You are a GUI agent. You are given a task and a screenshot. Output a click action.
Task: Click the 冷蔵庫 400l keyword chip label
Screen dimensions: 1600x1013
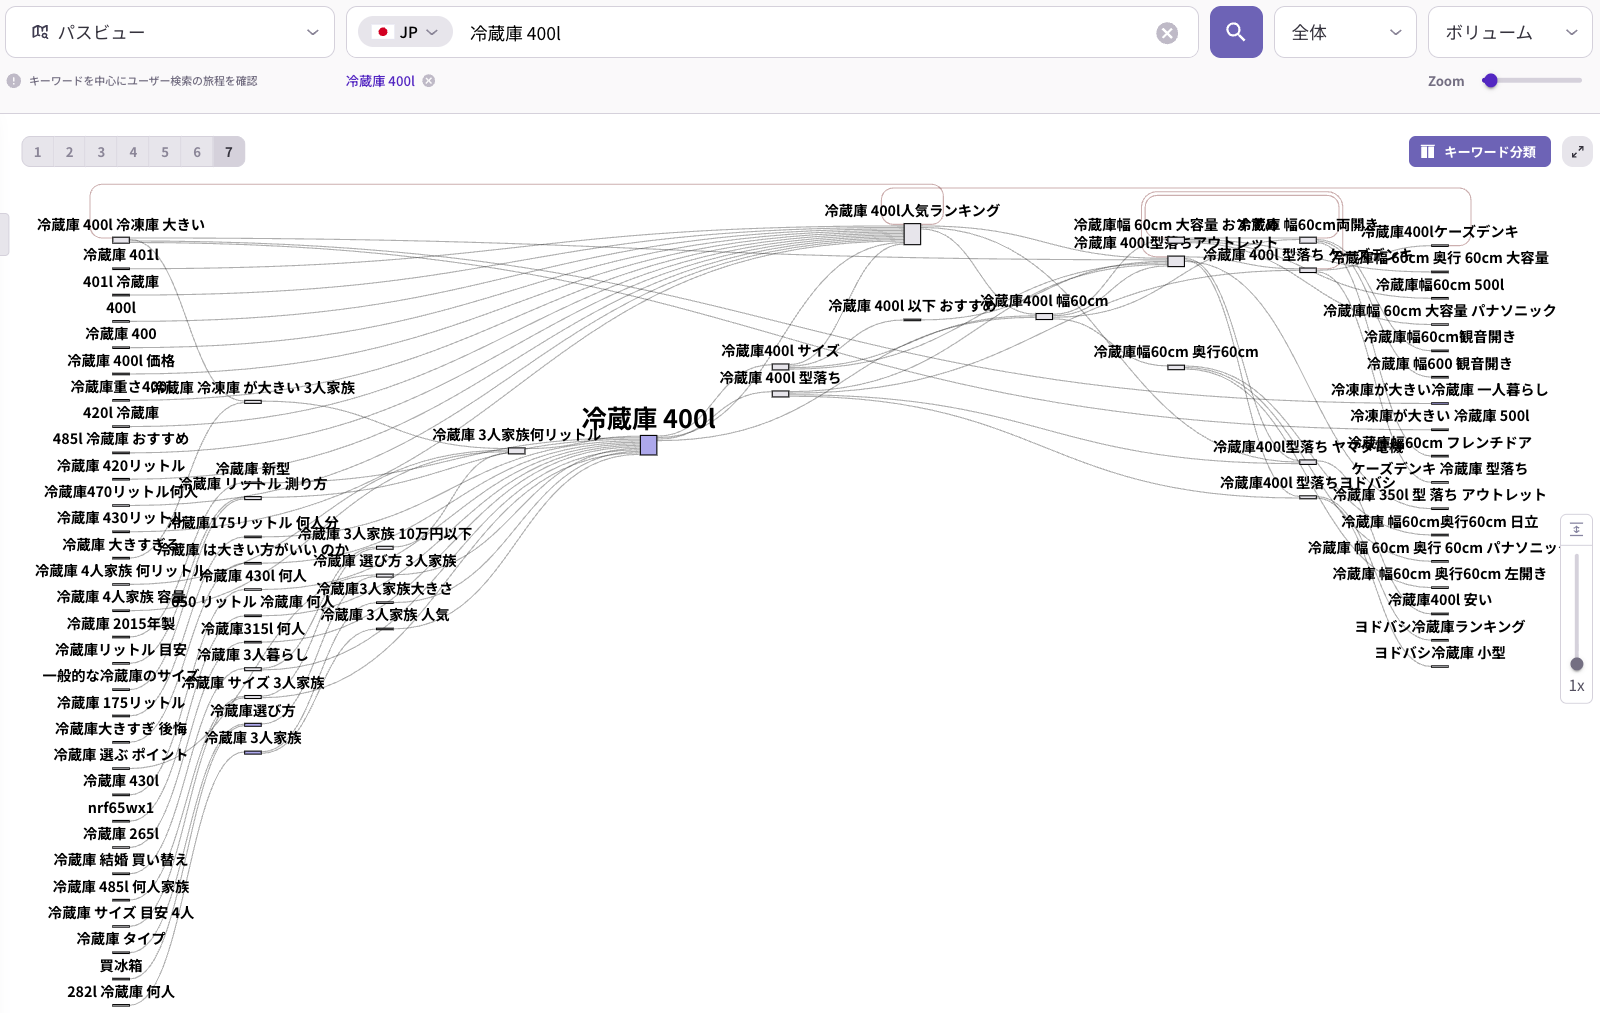(x=380, y=81)
